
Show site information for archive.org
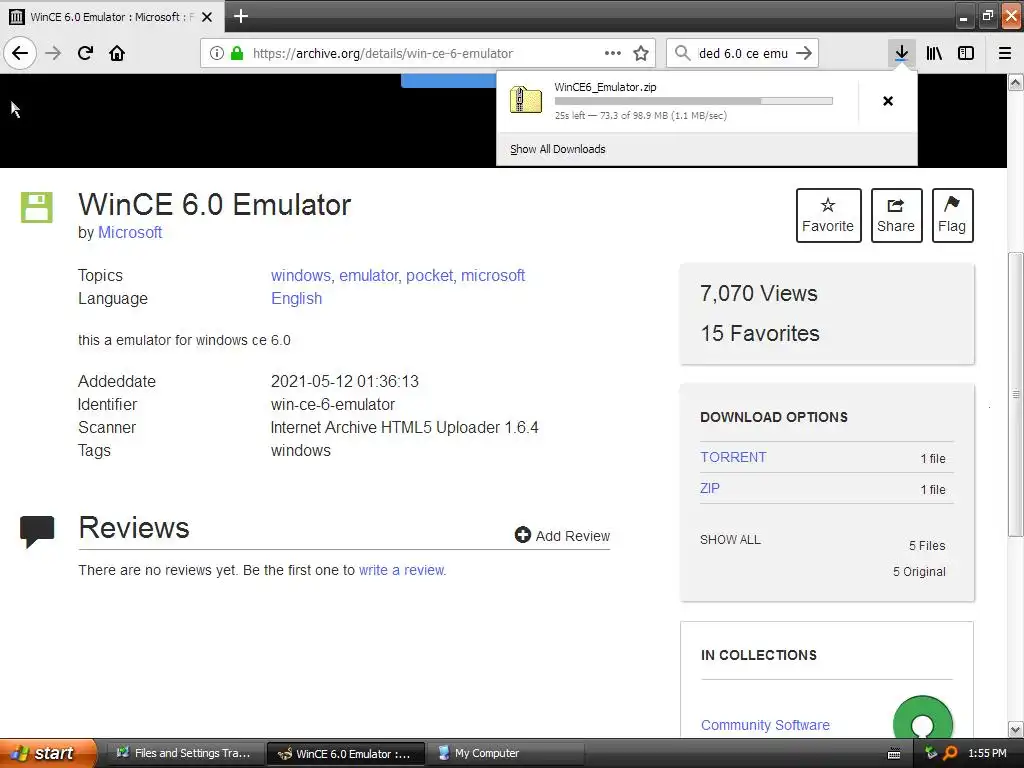tap(217, 53)
